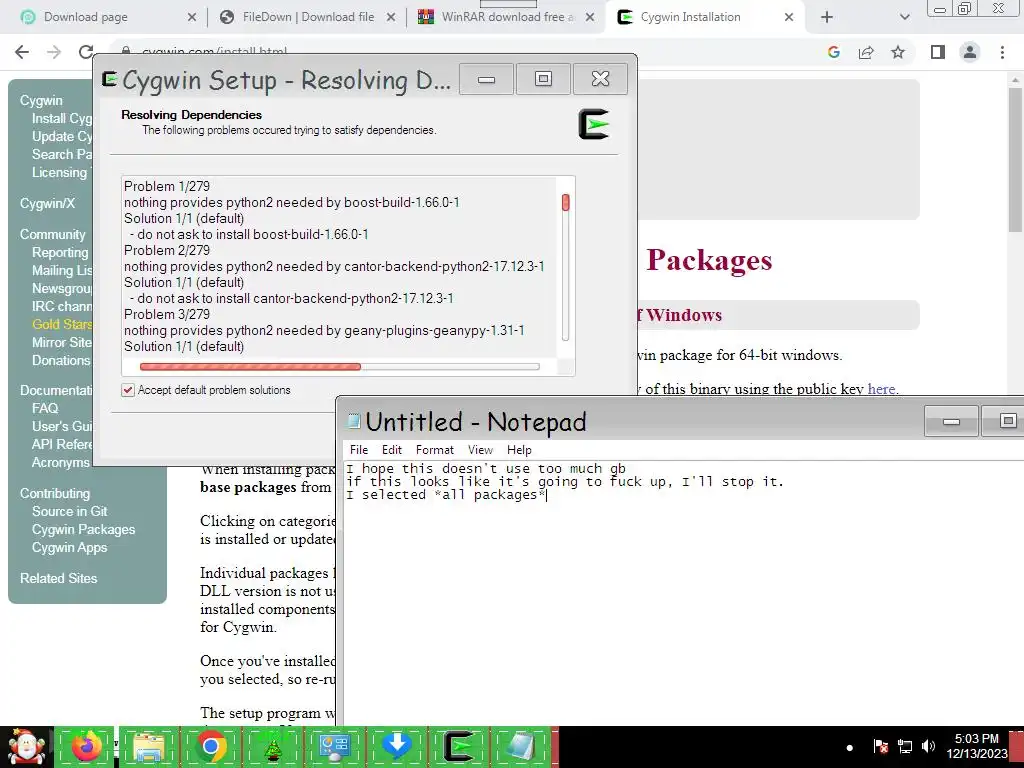Close the Download page tab

[192, 17]
